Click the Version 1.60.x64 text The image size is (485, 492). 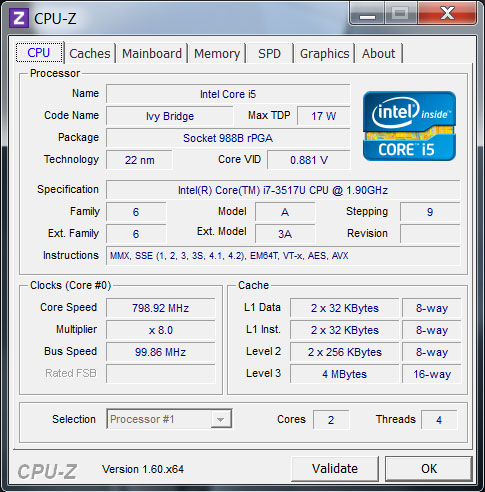click(x=143, y=469)
